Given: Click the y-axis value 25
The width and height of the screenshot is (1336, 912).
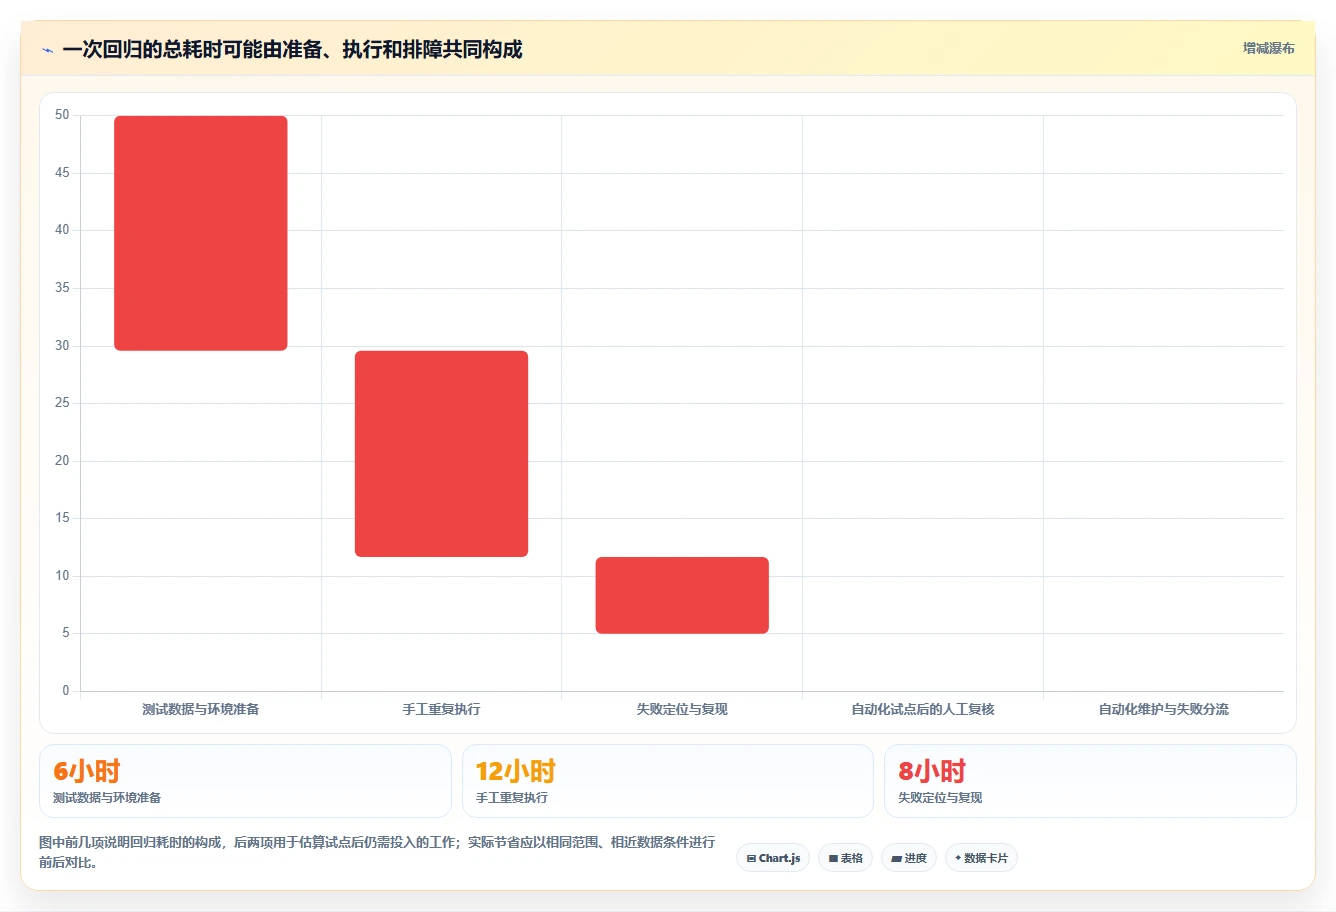Looking at the screenshot, I should coord(62,403).
